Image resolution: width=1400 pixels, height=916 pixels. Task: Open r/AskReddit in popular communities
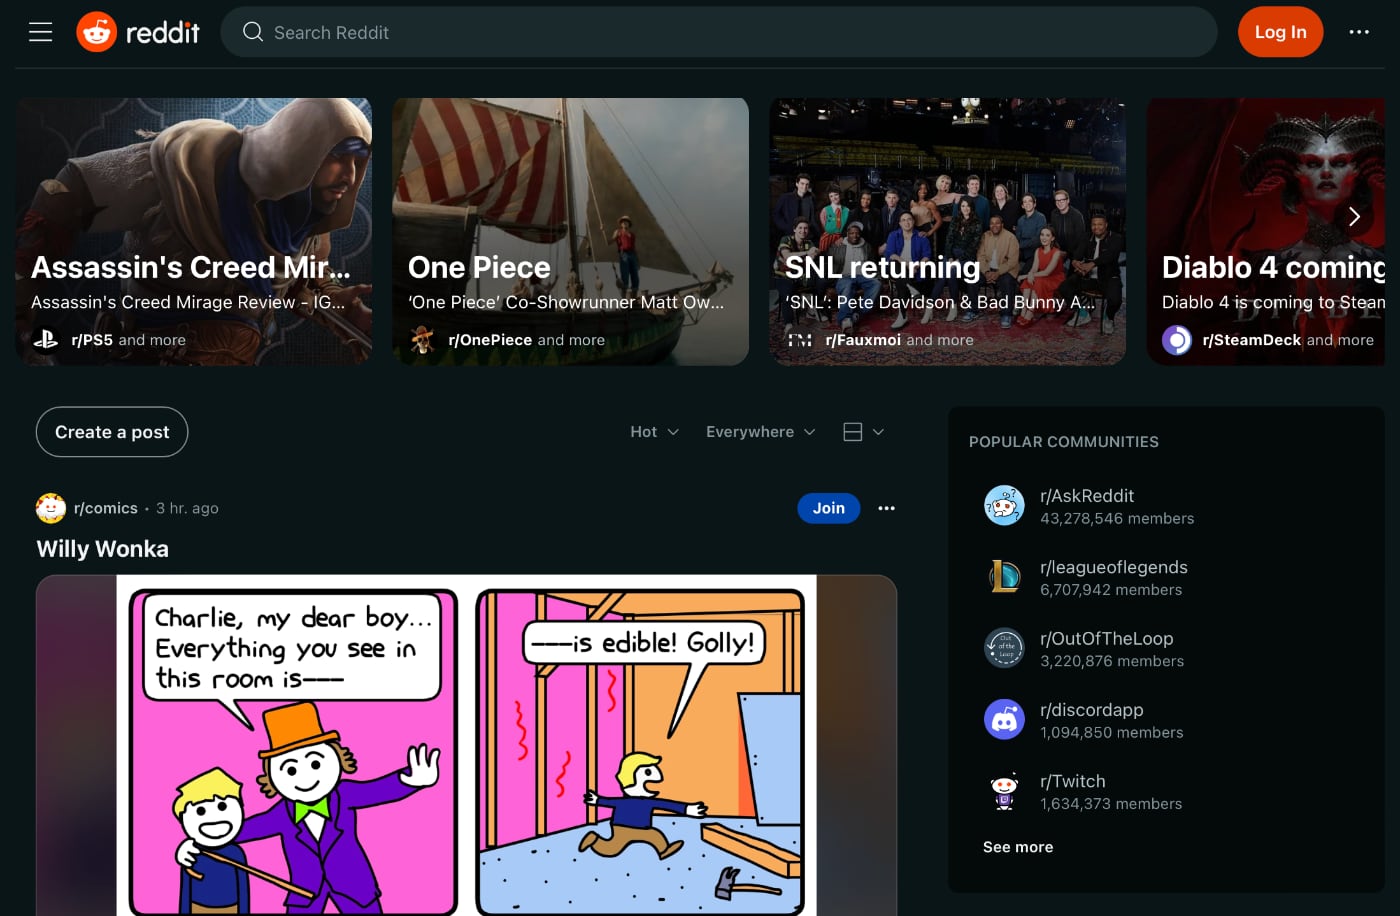1087,496
